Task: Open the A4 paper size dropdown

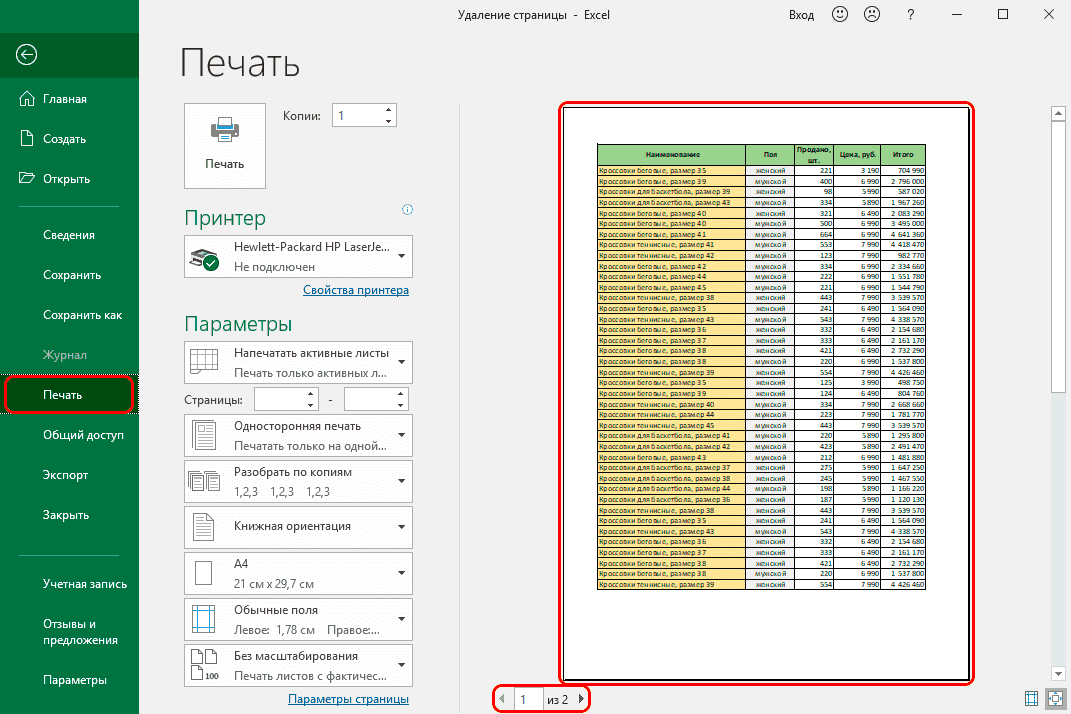Action: click(298, 573)
